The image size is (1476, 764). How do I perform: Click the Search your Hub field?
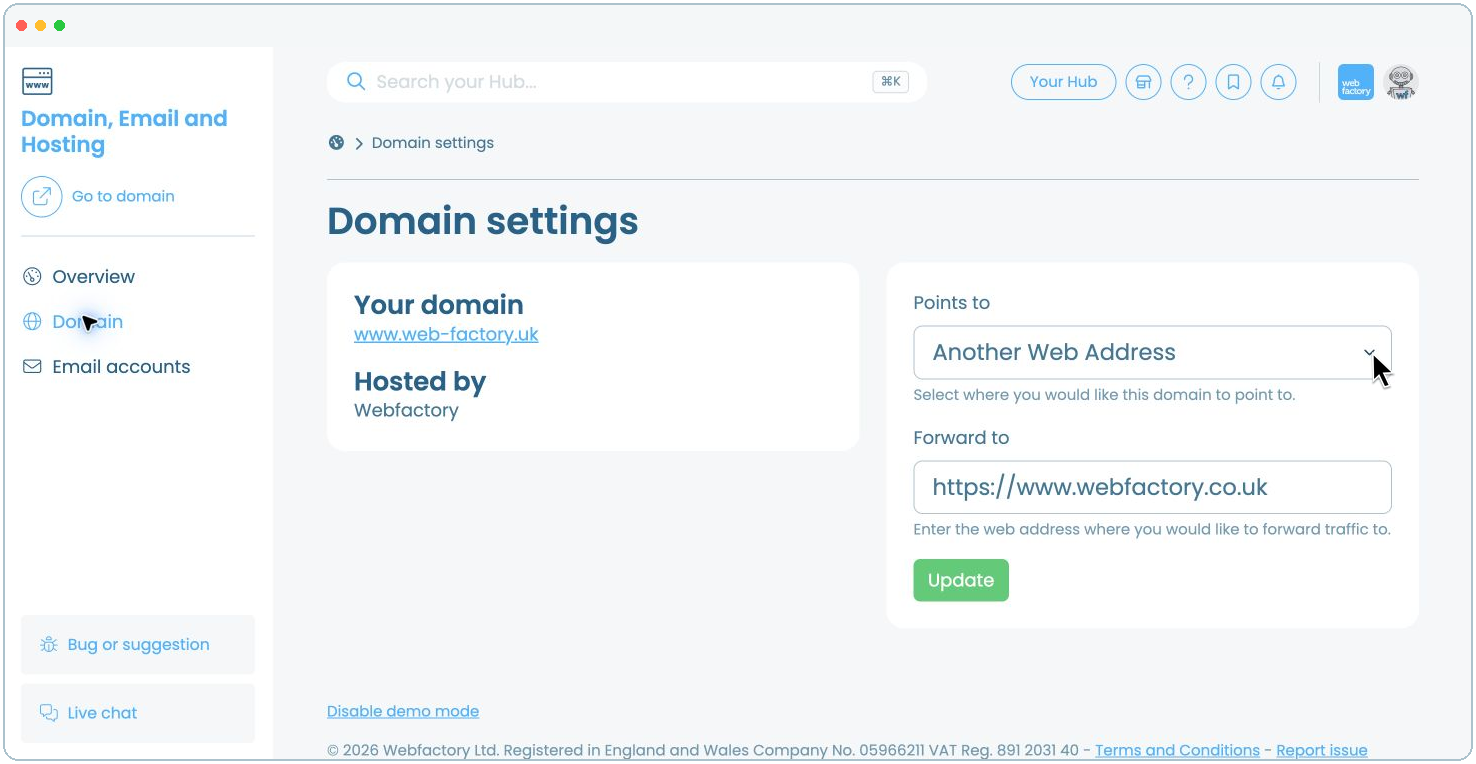(627, 82)
